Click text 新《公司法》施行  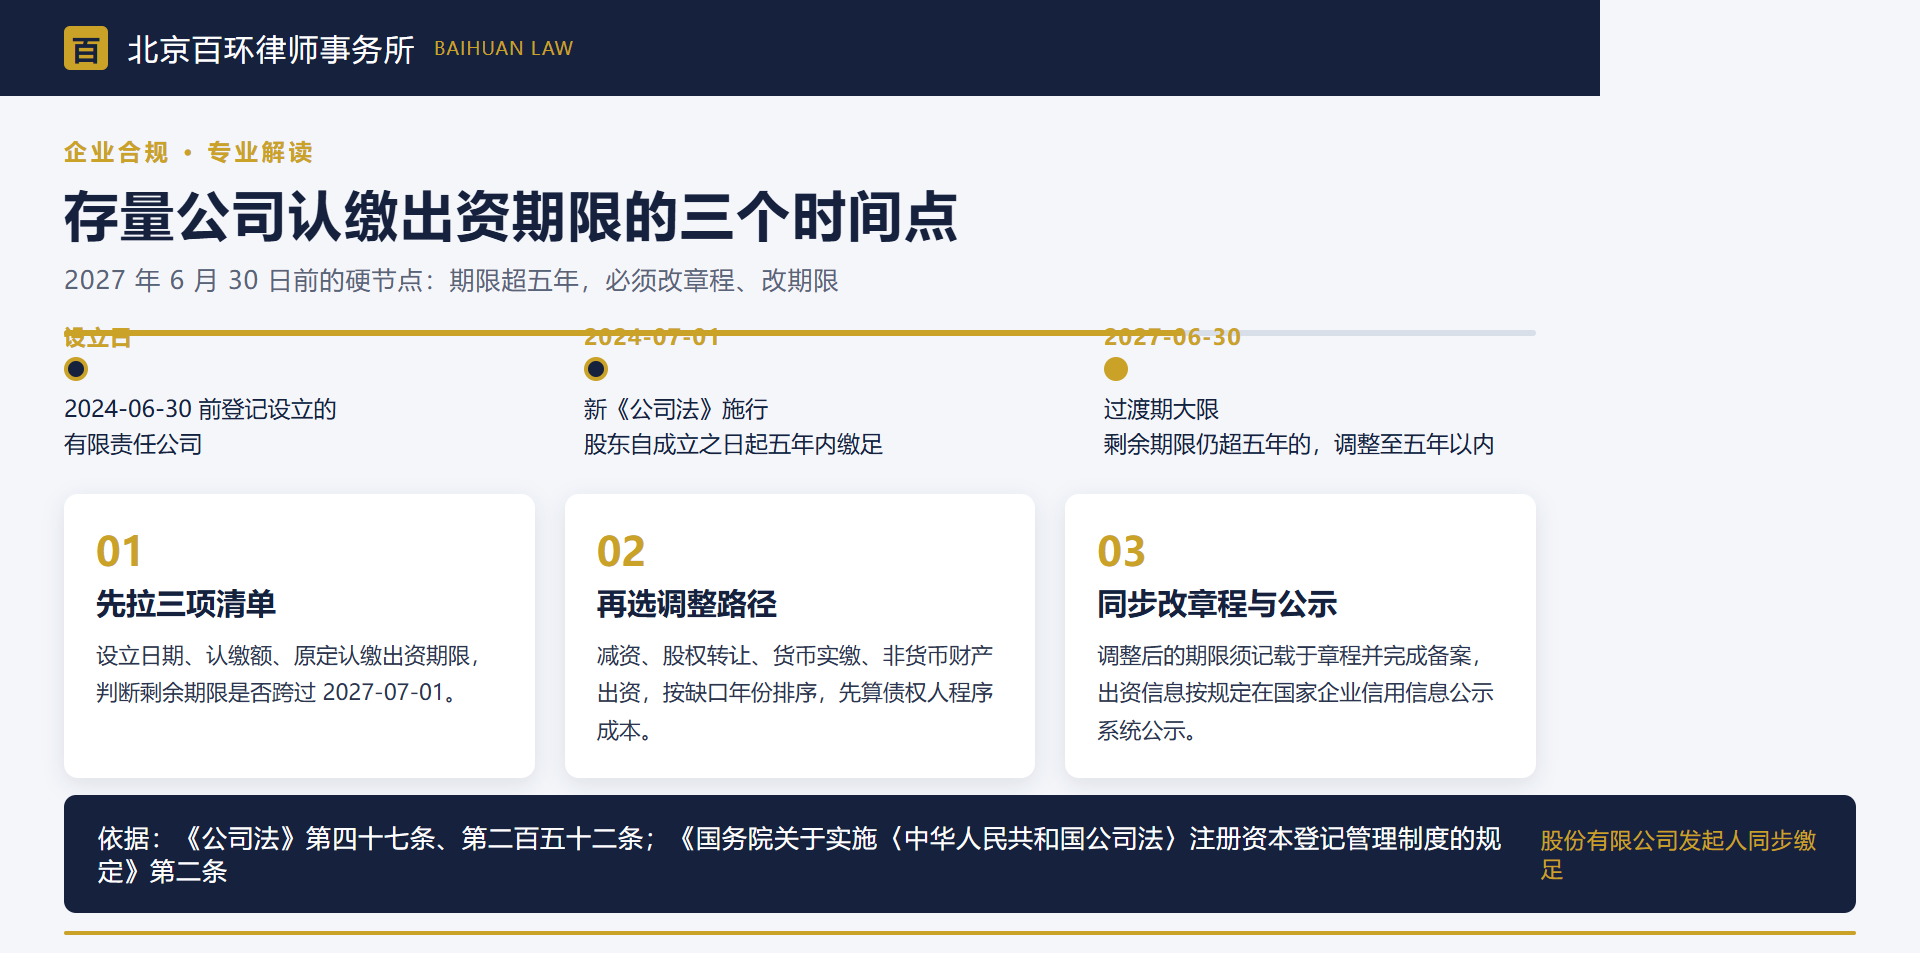pyautogui.click(x=676, y=409)
